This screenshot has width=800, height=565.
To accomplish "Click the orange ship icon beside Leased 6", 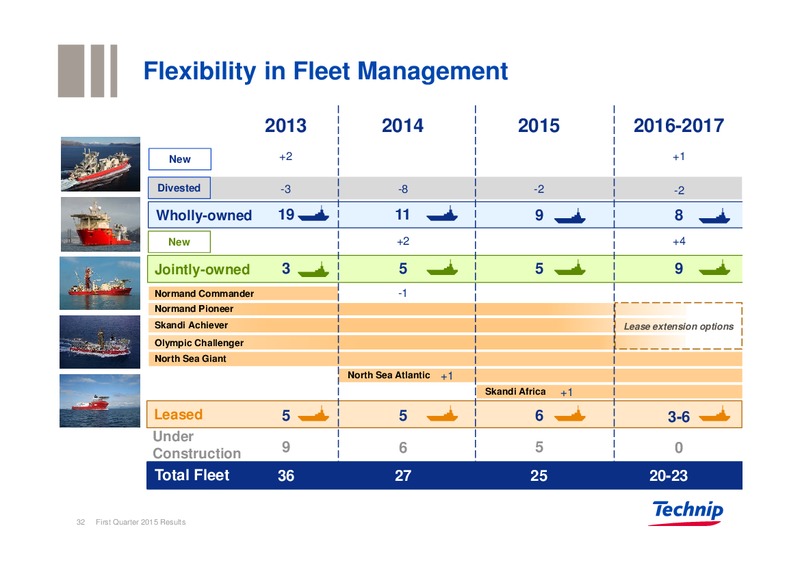I will [569, 414].
